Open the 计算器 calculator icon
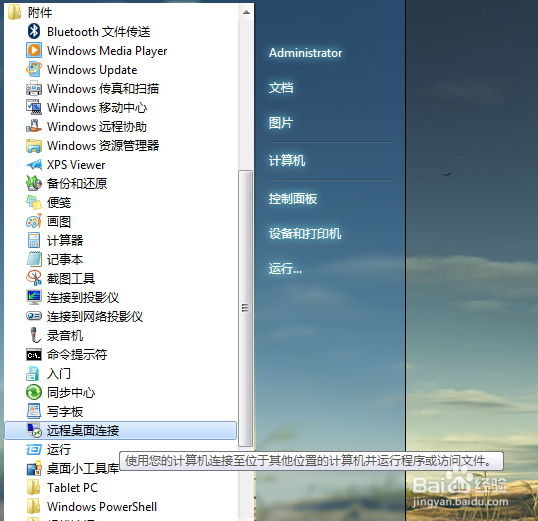 [34, 240]
